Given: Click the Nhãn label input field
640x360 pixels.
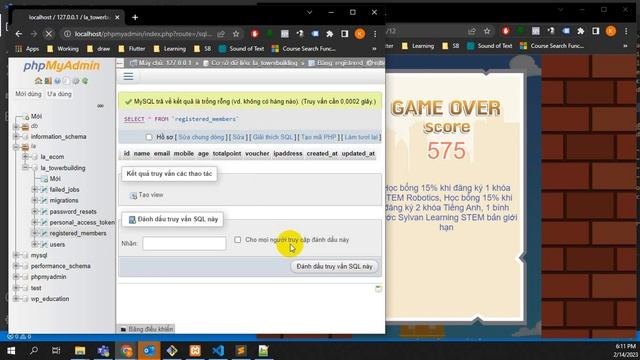Looking at the screenshot, I should click(184, 244).
